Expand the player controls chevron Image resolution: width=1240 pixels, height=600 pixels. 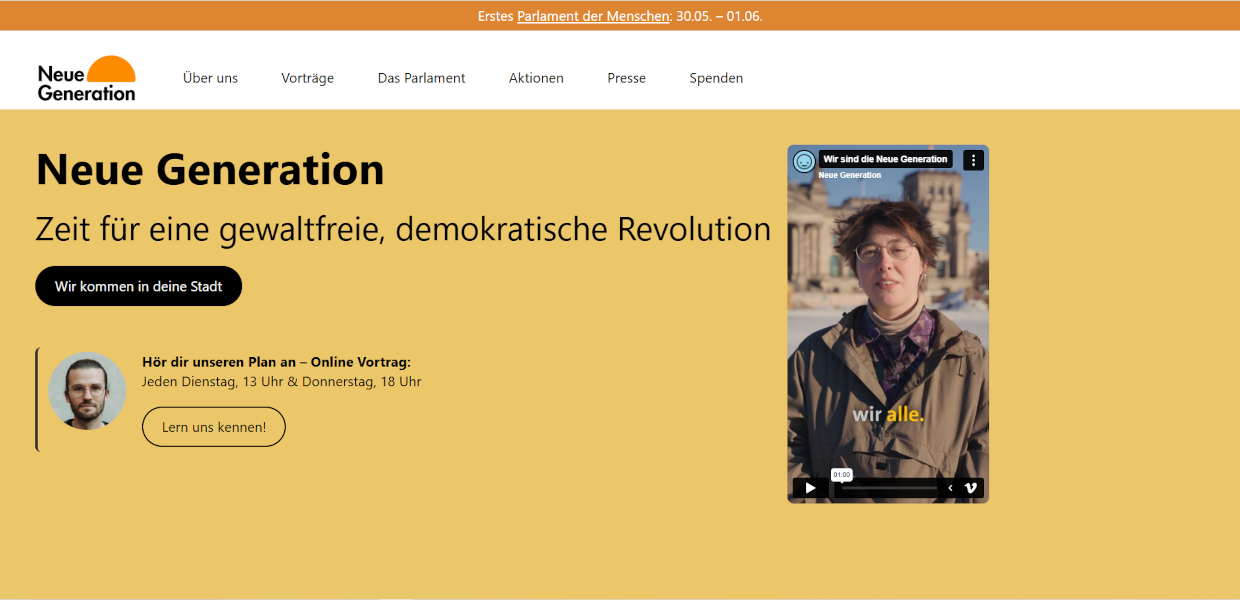(x=950, y=488)
